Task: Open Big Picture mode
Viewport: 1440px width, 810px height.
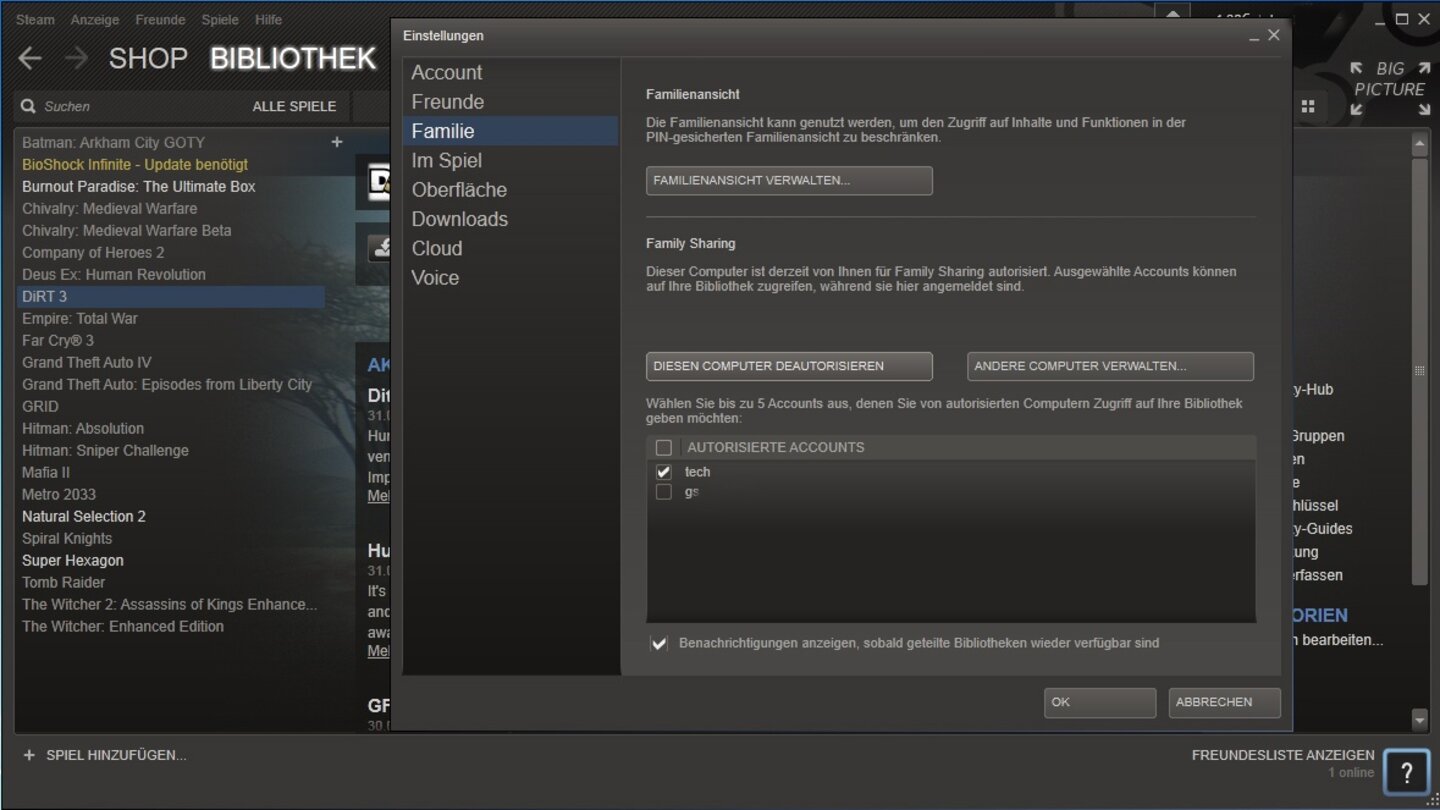Action: [x=1389, y=89]
